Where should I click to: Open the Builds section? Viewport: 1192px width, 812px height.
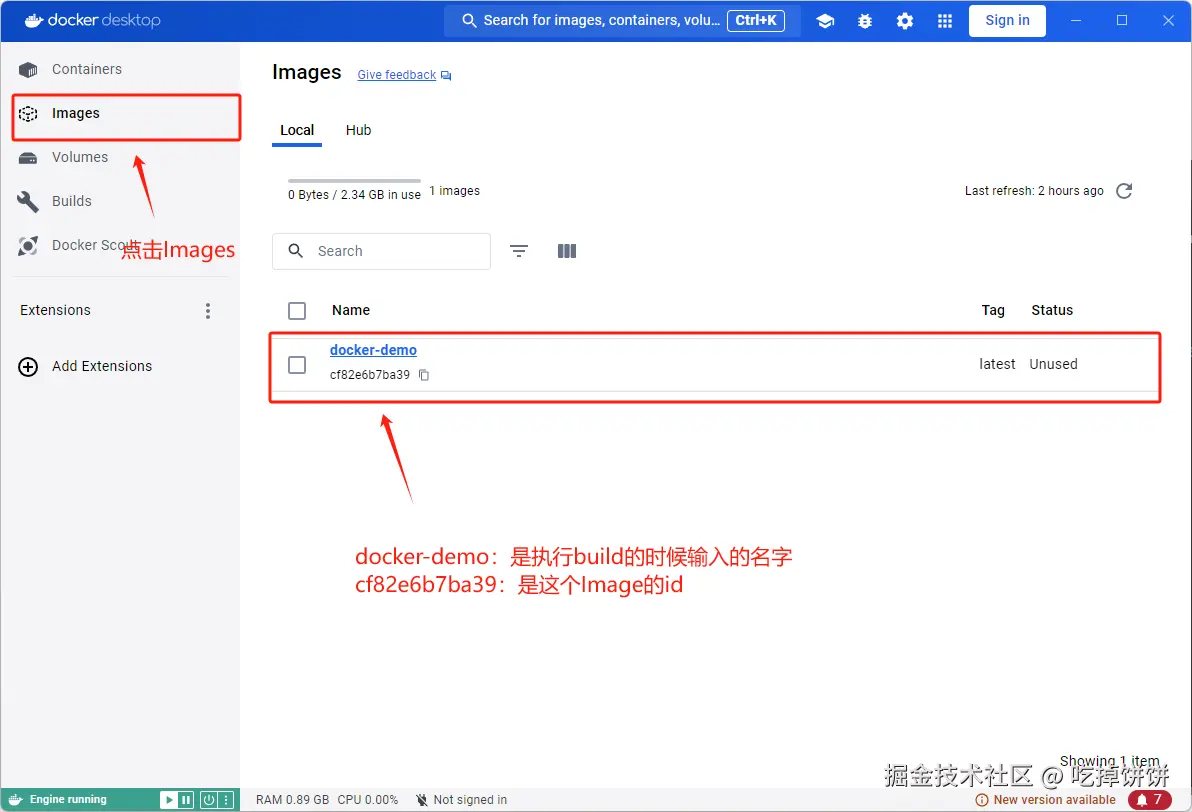tap(71, 201)
